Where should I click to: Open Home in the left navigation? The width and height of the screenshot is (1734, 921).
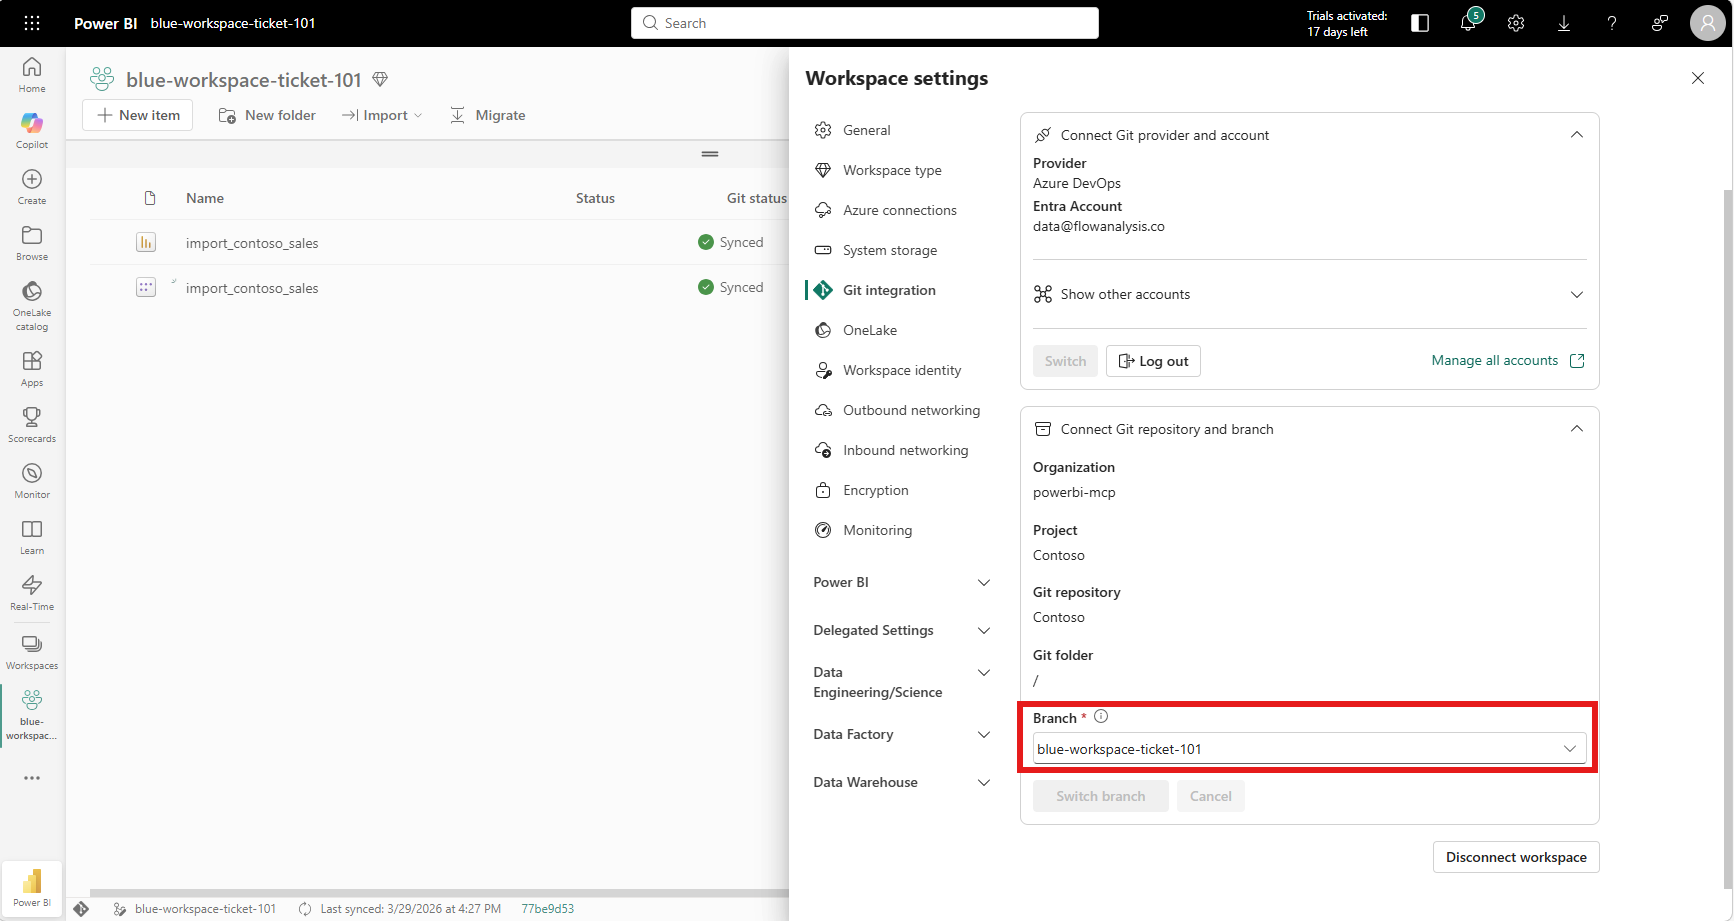32,75
